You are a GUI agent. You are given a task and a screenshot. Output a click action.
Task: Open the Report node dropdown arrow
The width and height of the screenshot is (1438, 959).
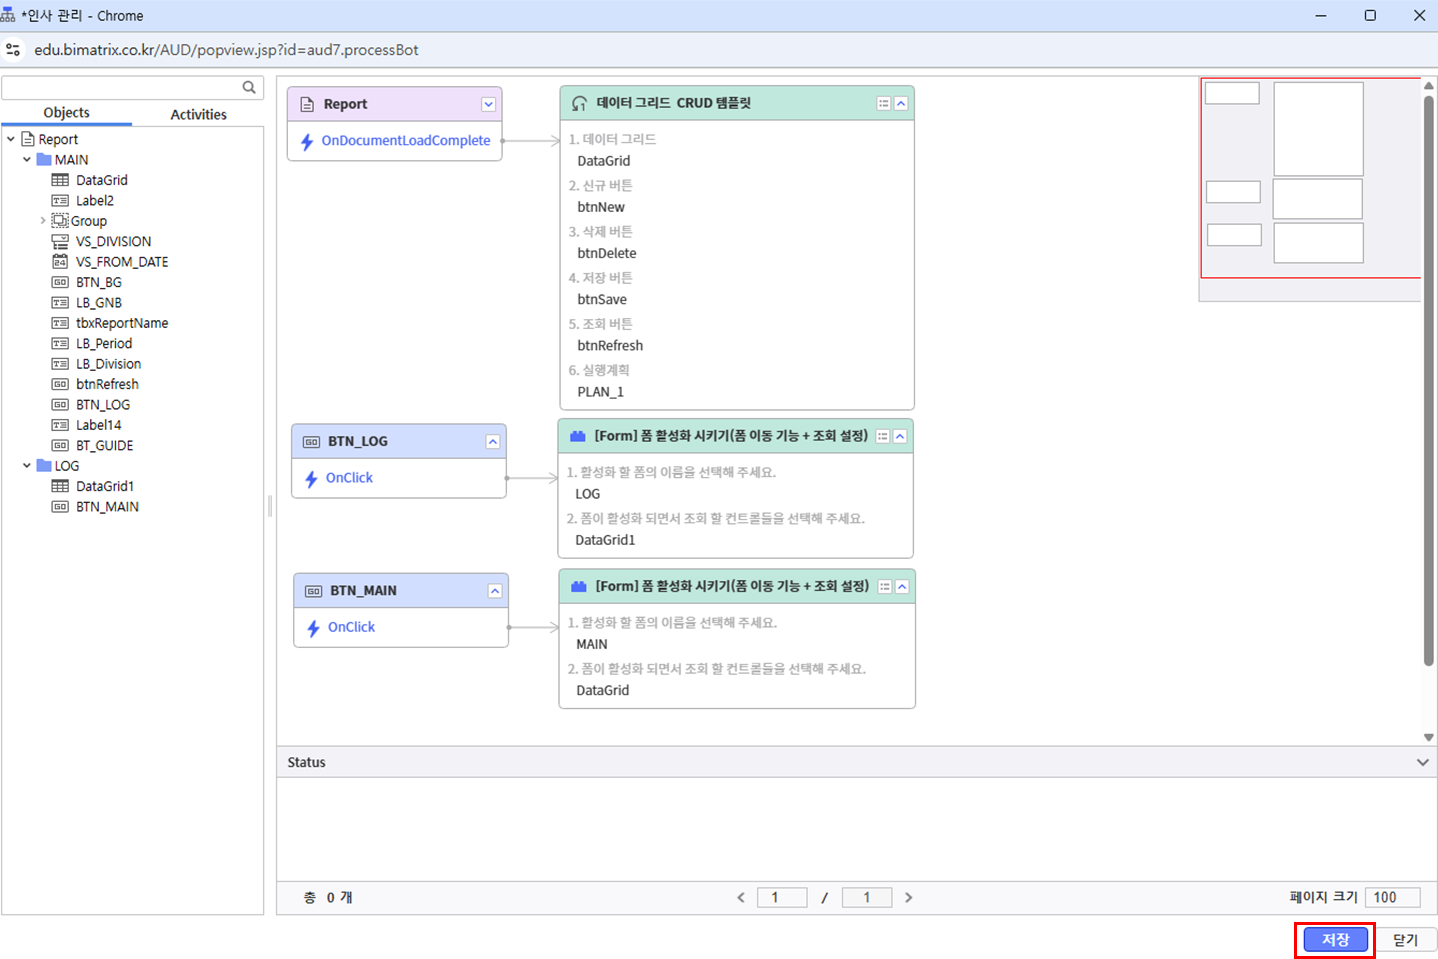(x=488, y=105)
